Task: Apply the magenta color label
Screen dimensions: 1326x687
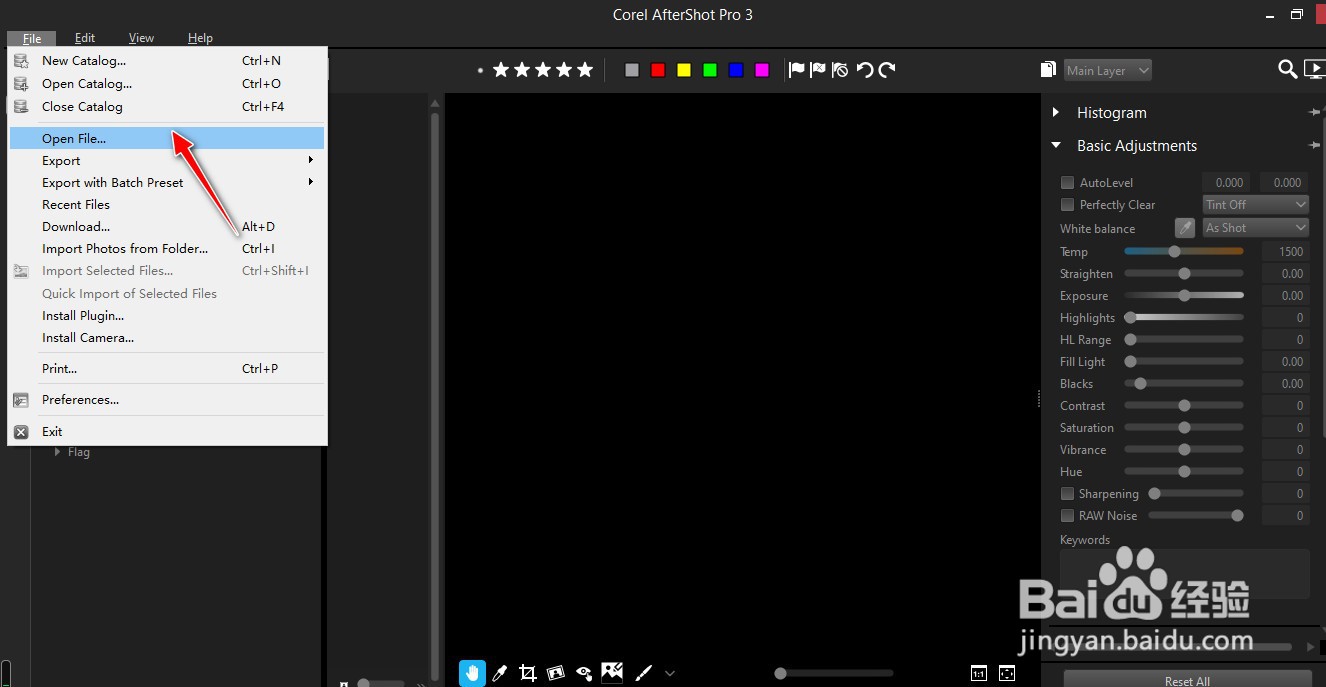Action: [x=762, y=70]
